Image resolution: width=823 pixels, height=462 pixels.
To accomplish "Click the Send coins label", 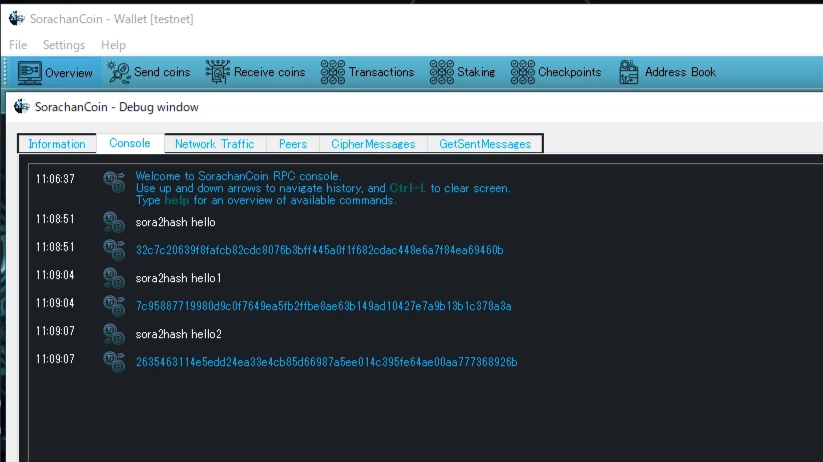I will coord(162,72).
